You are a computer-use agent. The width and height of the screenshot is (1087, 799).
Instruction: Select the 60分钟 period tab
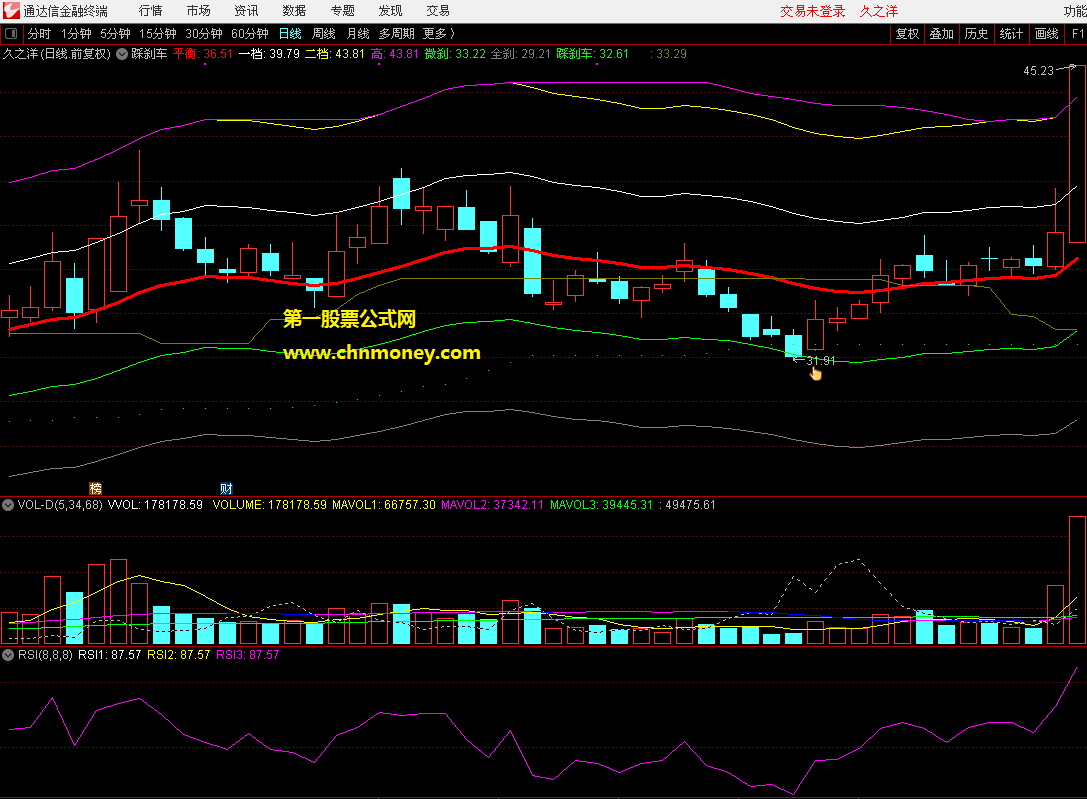pyautogui.click(x=250, y=33)
